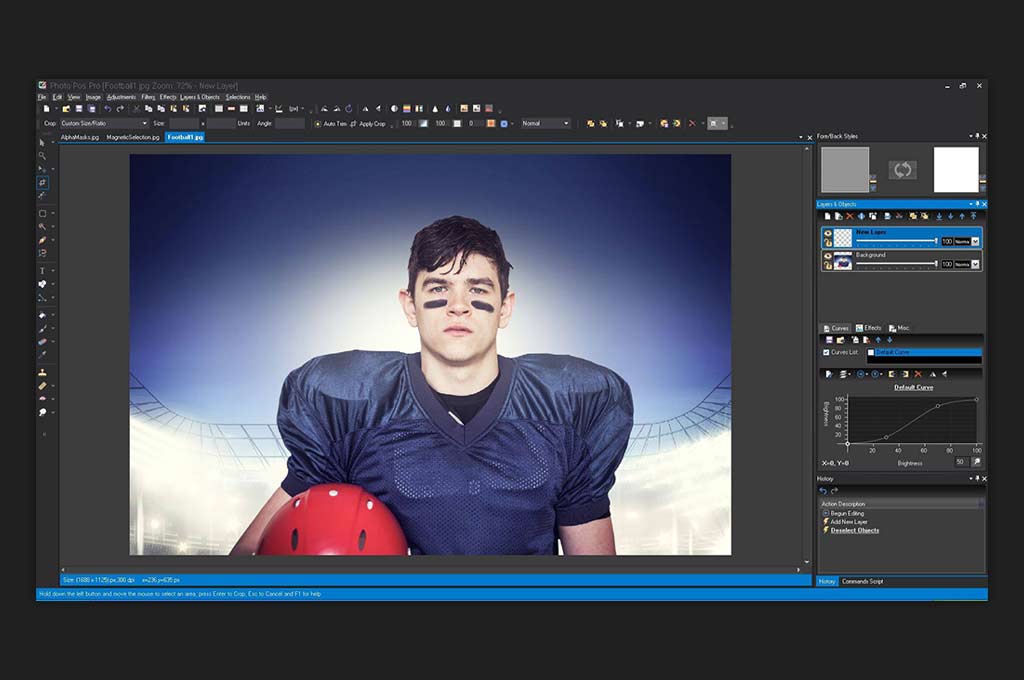Click the contrast half-circle icon in toolbar

click(x=394, y=109)
